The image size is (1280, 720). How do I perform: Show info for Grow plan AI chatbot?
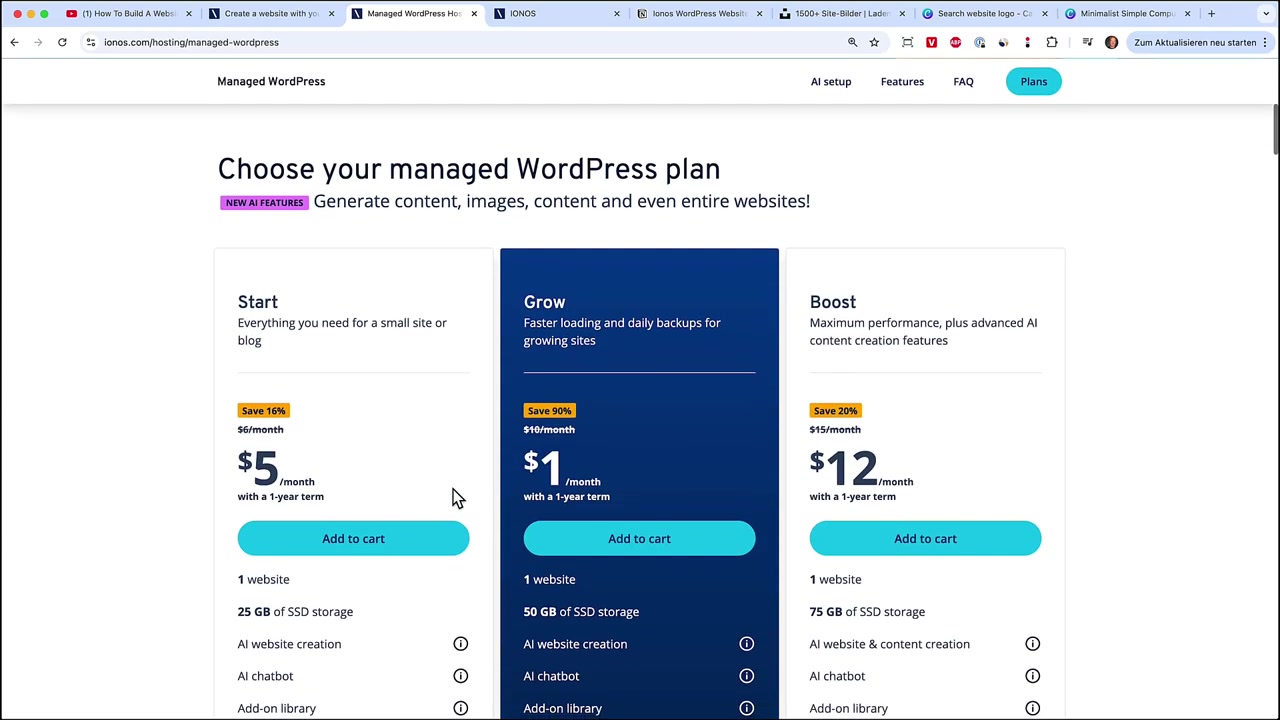tap(746, 676)
